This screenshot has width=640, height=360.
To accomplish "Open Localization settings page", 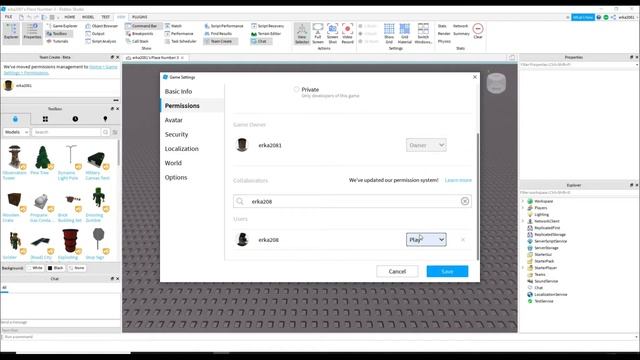I will [182, 149].
